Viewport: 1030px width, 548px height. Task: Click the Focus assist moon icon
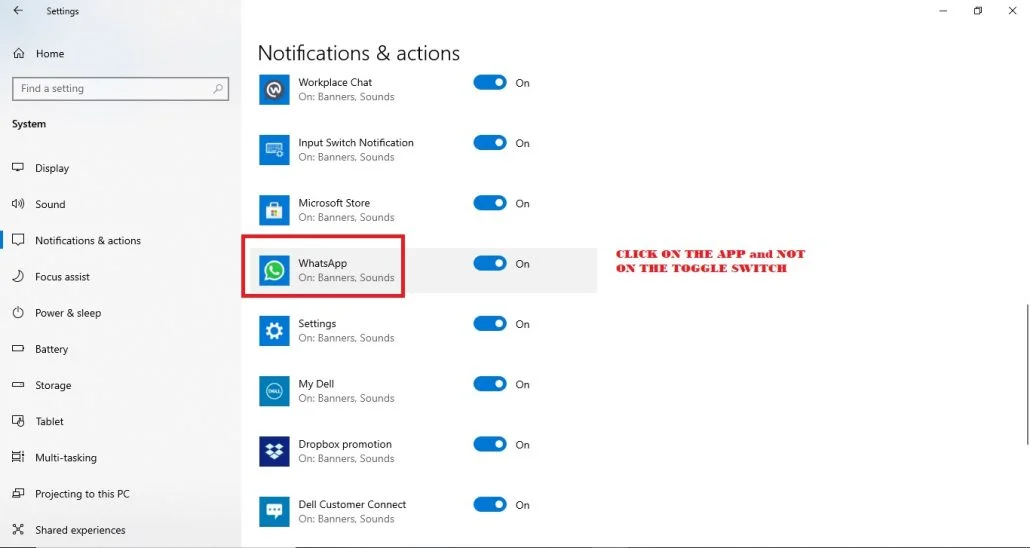tap(18, 276)
